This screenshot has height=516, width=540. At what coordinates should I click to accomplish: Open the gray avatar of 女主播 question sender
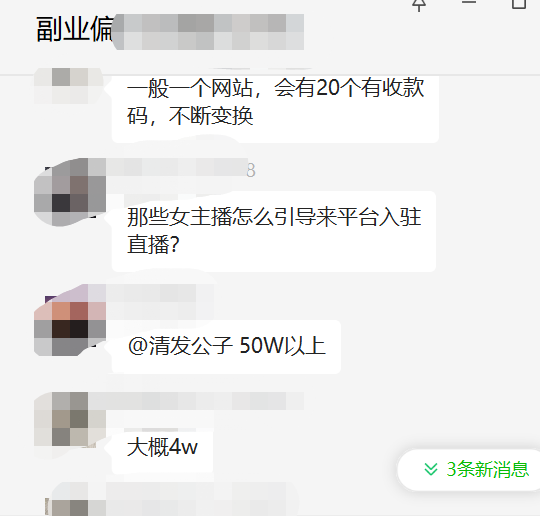pos(70,192)
